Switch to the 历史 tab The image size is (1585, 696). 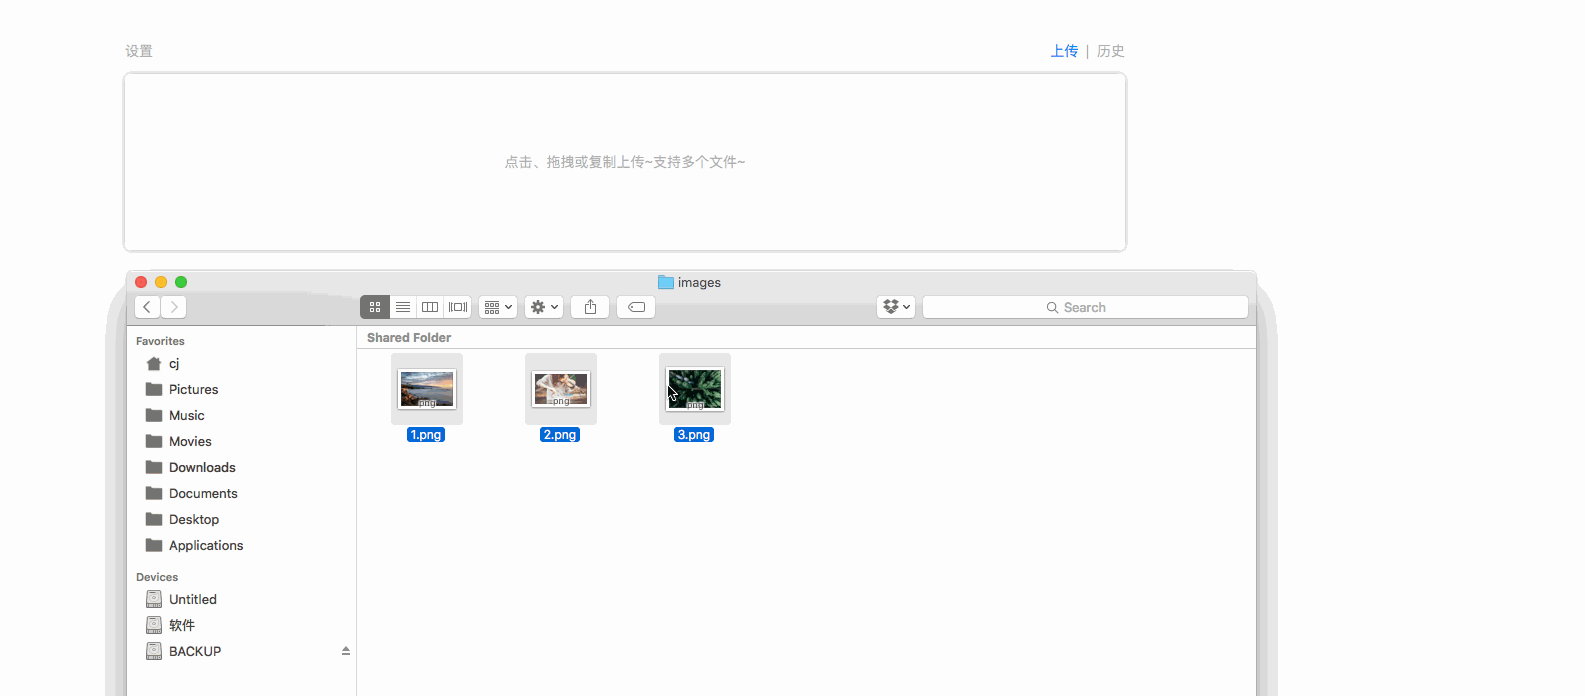tap(1110, 51)
